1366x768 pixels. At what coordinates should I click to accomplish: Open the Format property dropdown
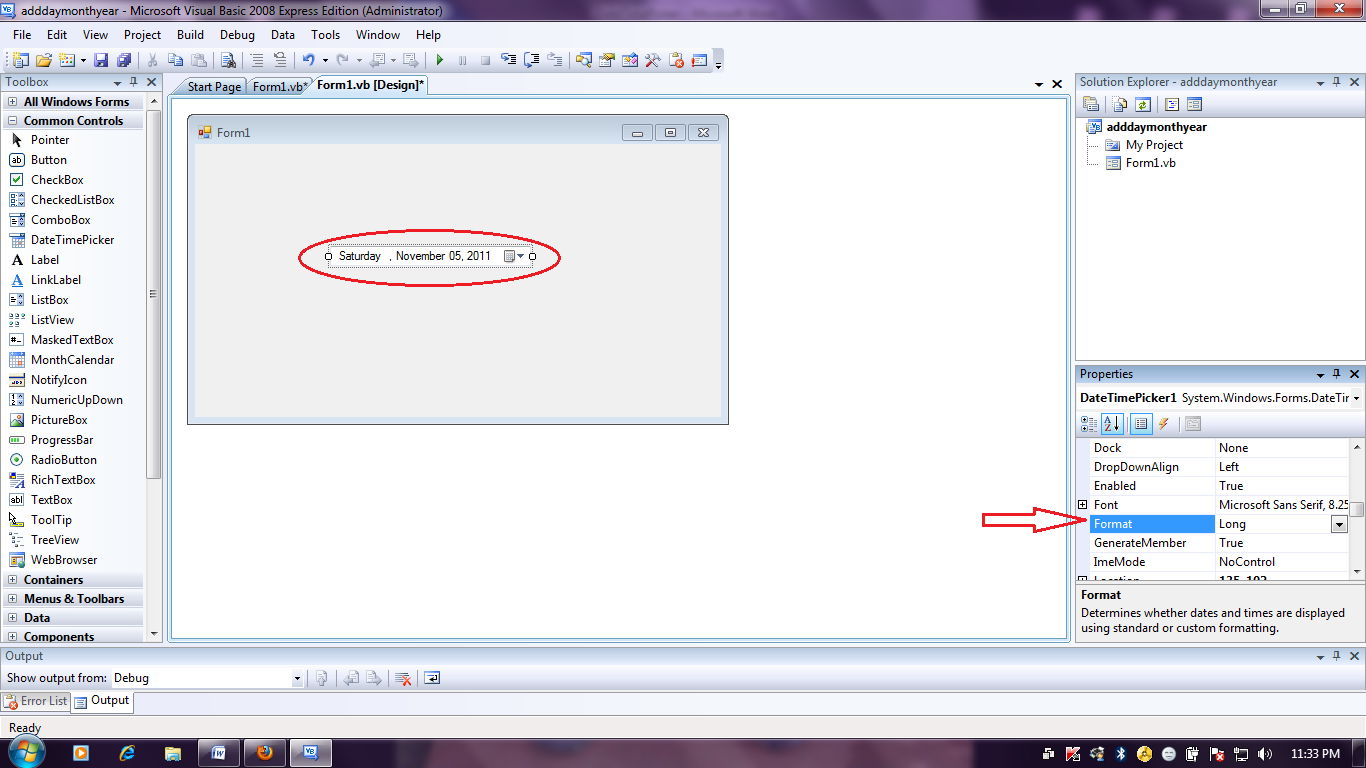tap(1339, 523)
